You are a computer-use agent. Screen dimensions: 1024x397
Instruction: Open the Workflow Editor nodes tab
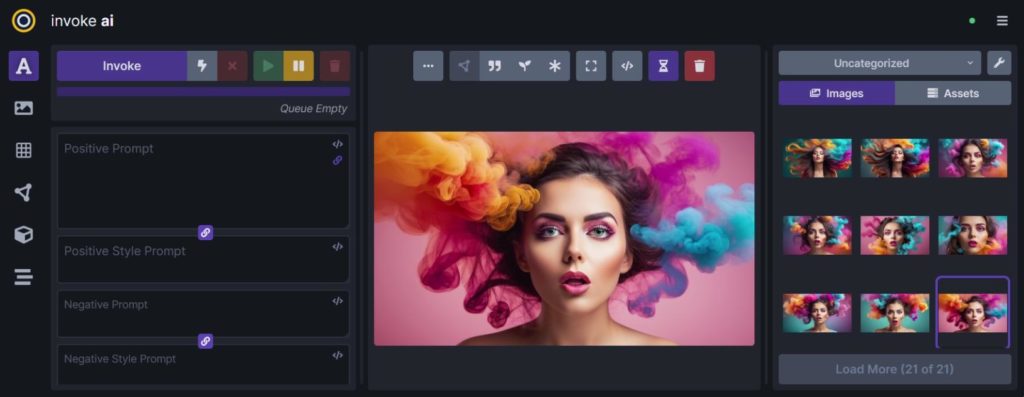pos(24,193)
